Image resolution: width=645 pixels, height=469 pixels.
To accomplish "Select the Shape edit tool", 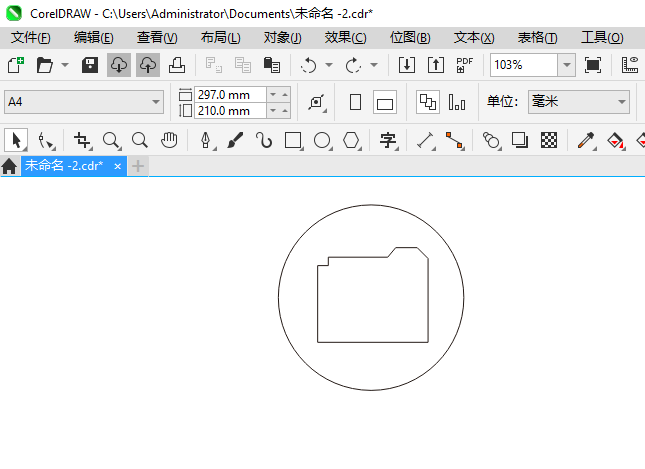I will (x=46, y=141).
